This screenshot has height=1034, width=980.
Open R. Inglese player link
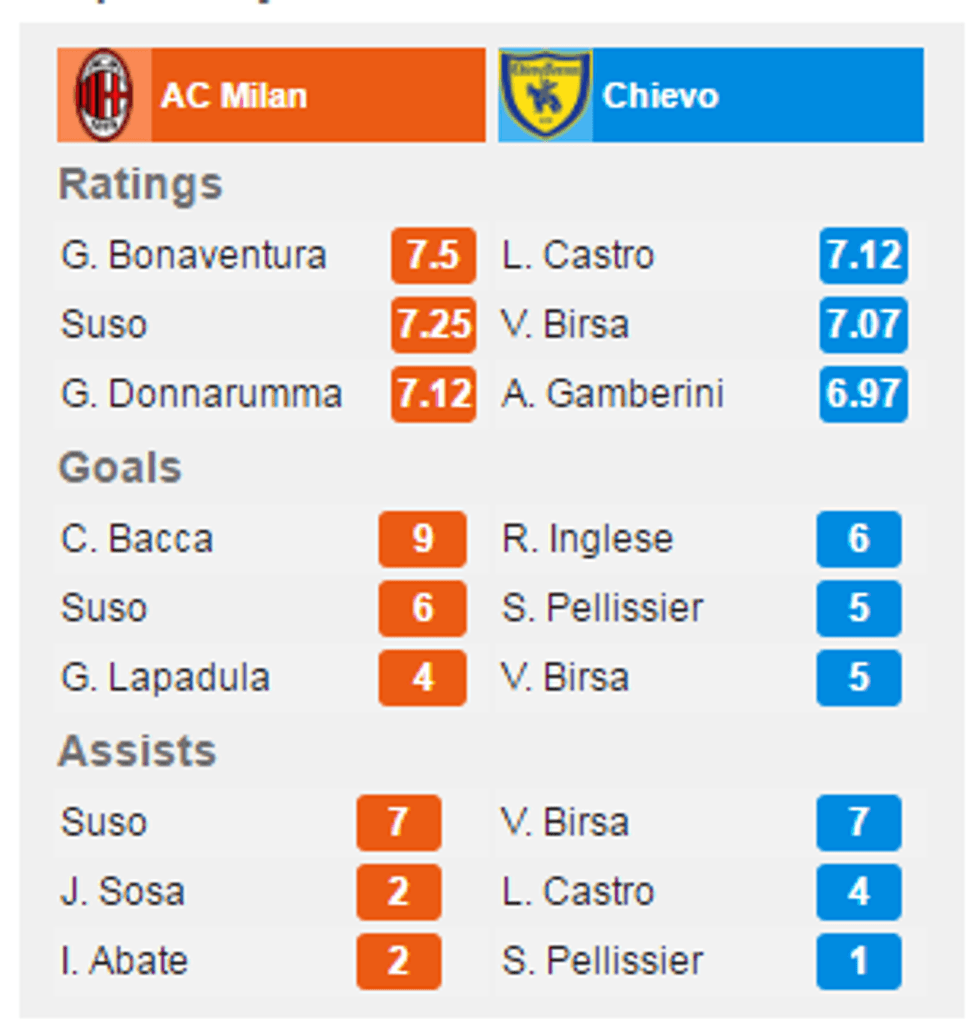[587, 540]
